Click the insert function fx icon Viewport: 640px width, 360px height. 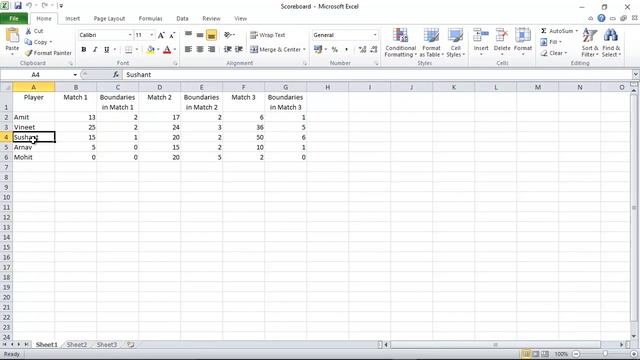[116, 75]
